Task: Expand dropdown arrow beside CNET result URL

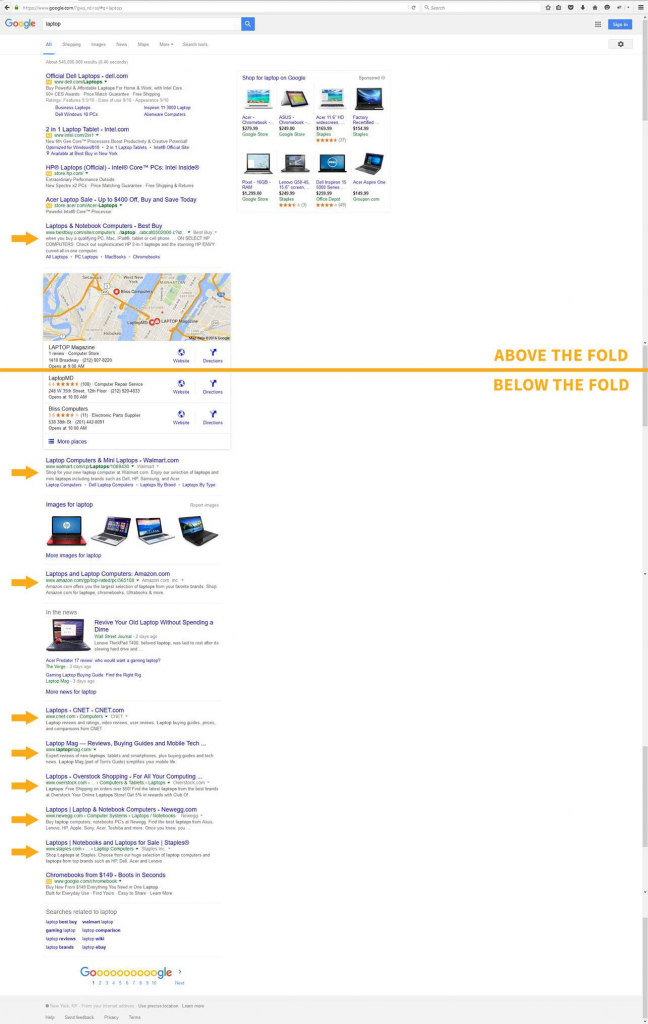Action: (106, 716)
